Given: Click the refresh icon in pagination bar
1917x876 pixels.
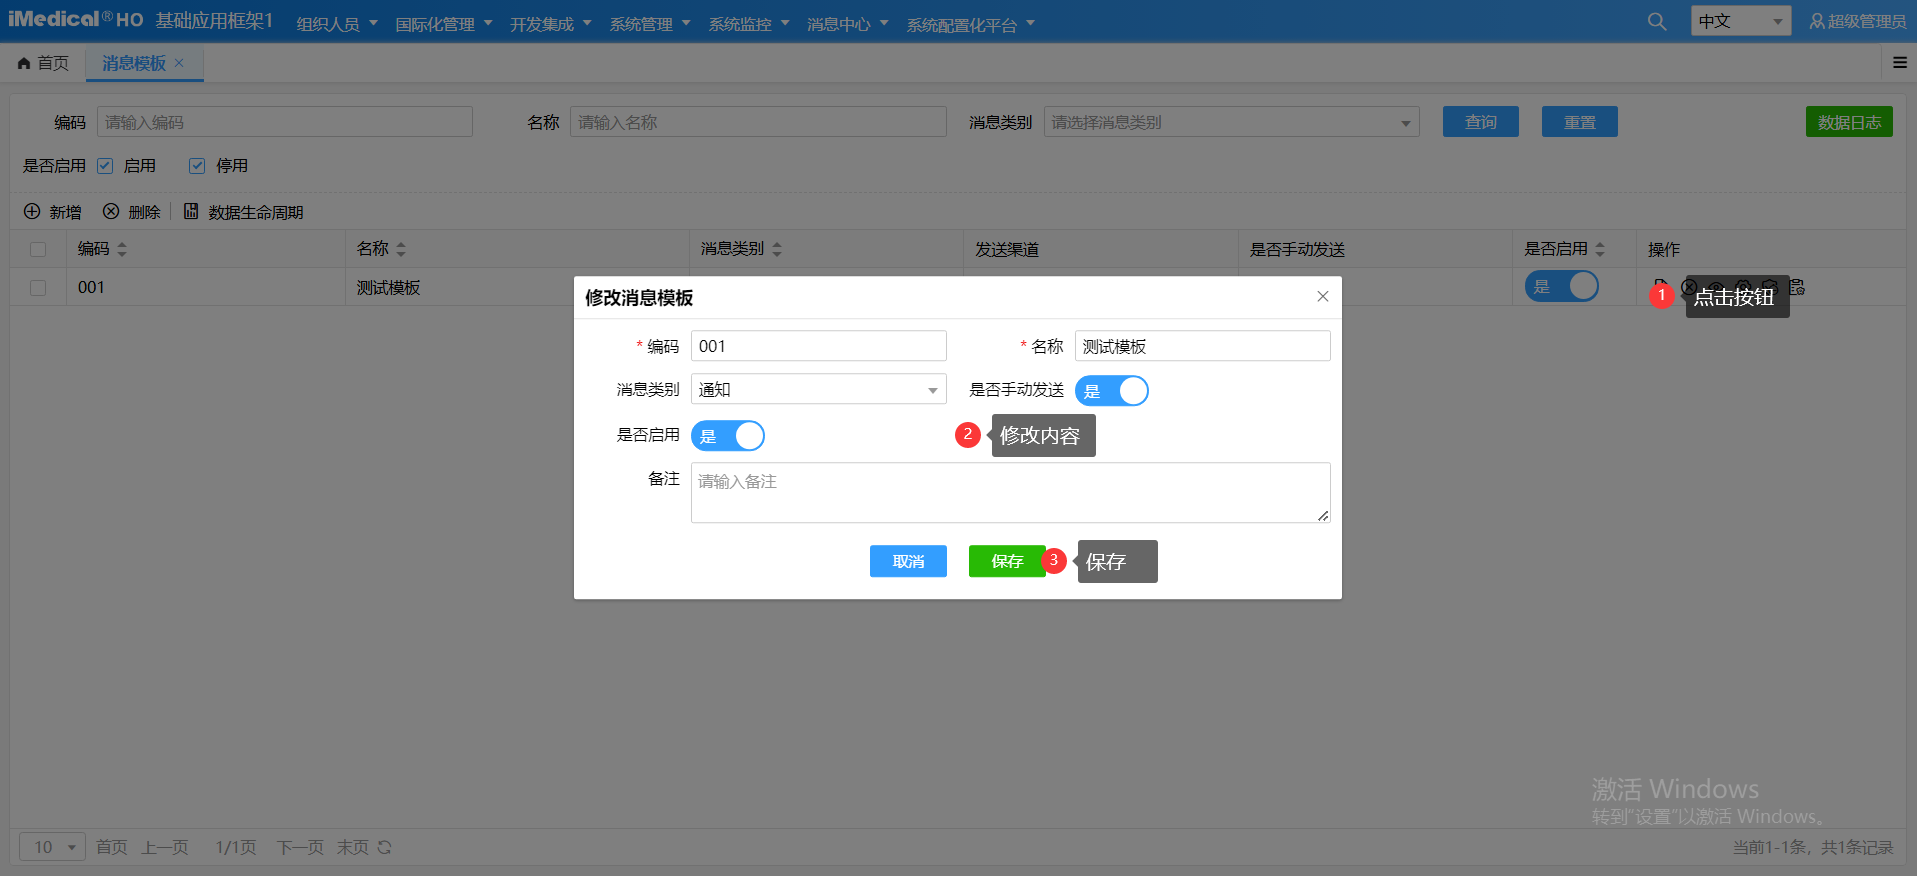Looking at the screenshot, I should click(x=384, y=848).
